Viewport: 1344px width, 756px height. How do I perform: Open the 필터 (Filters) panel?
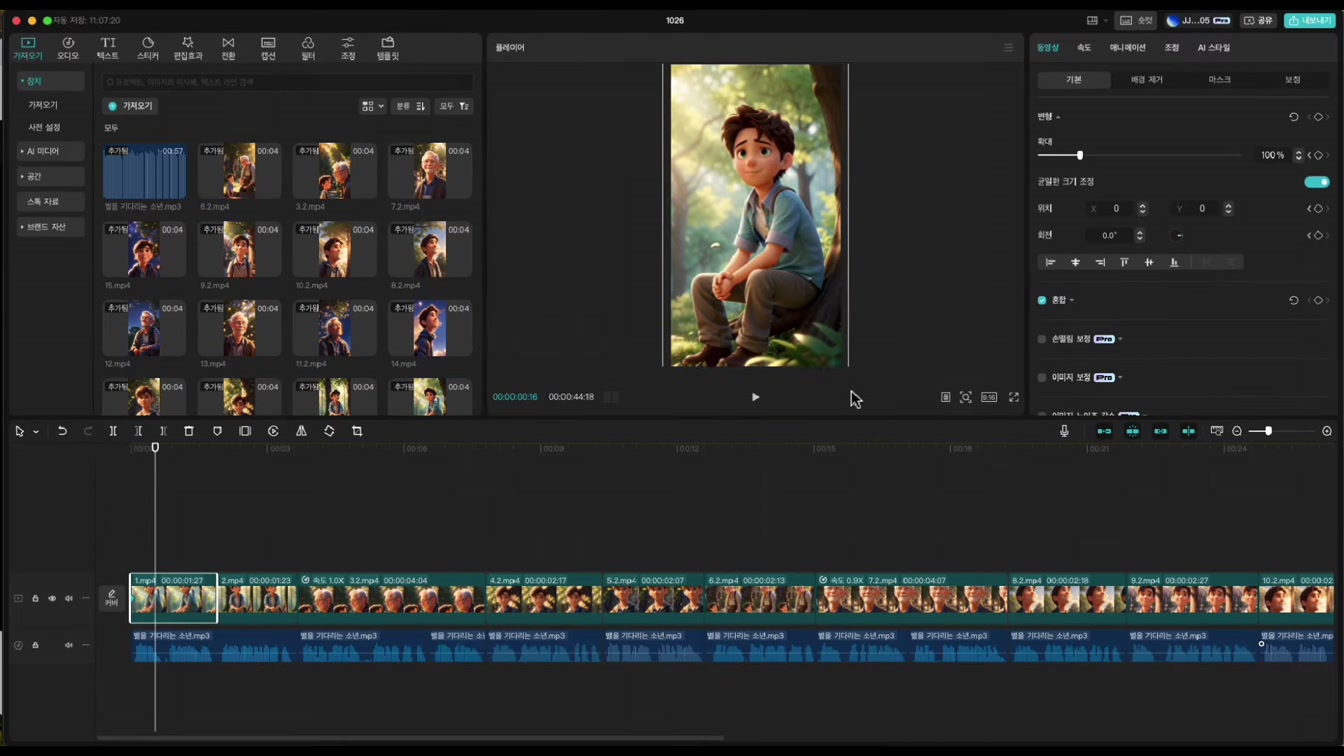coord(308,48)
